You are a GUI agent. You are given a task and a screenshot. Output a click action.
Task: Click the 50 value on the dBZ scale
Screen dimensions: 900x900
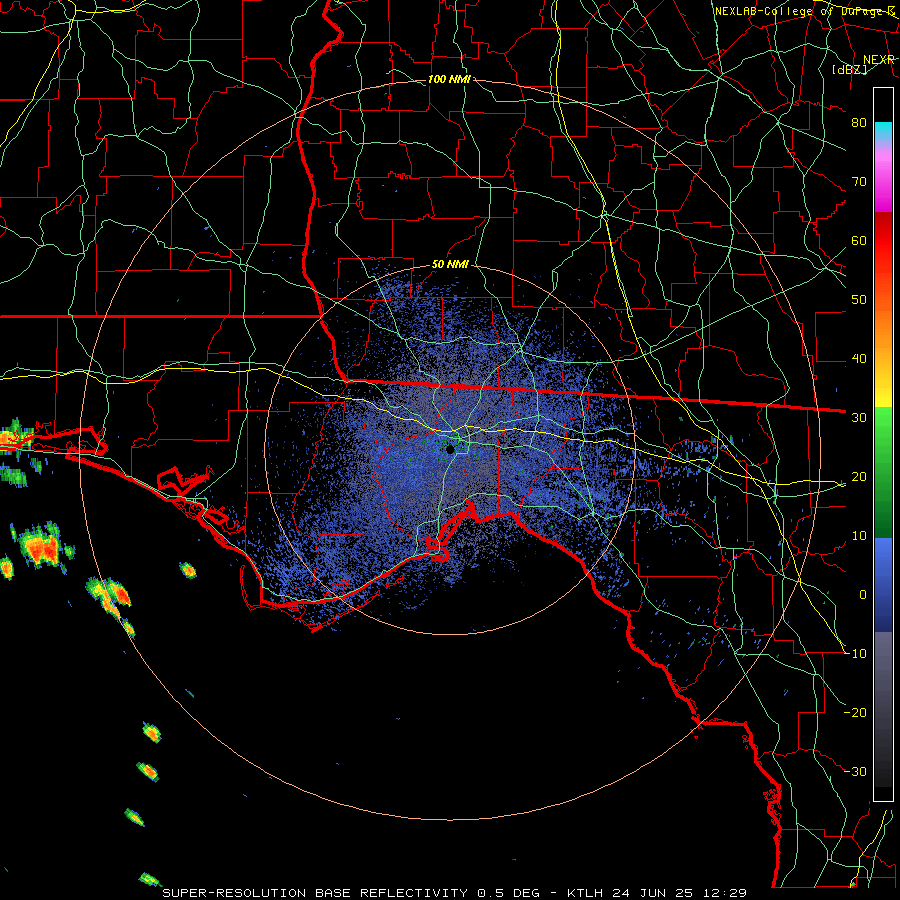[x=859, y=300]
